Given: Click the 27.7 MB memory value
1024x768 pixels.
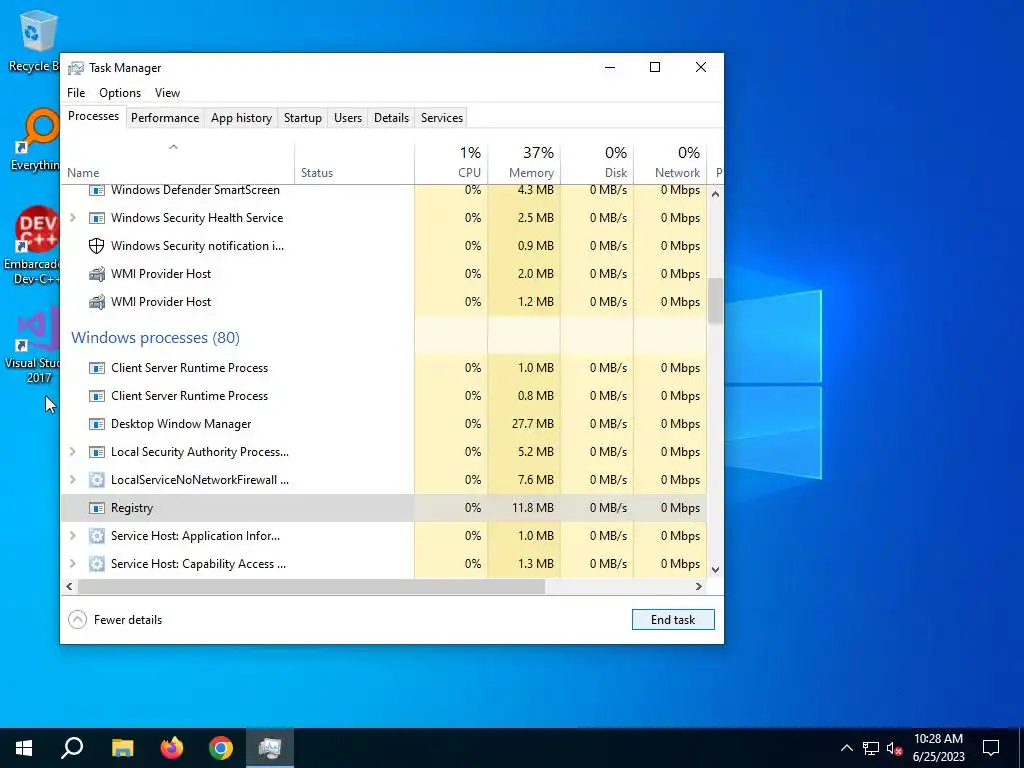Looking at the screenshot, I should pos(533,424).
